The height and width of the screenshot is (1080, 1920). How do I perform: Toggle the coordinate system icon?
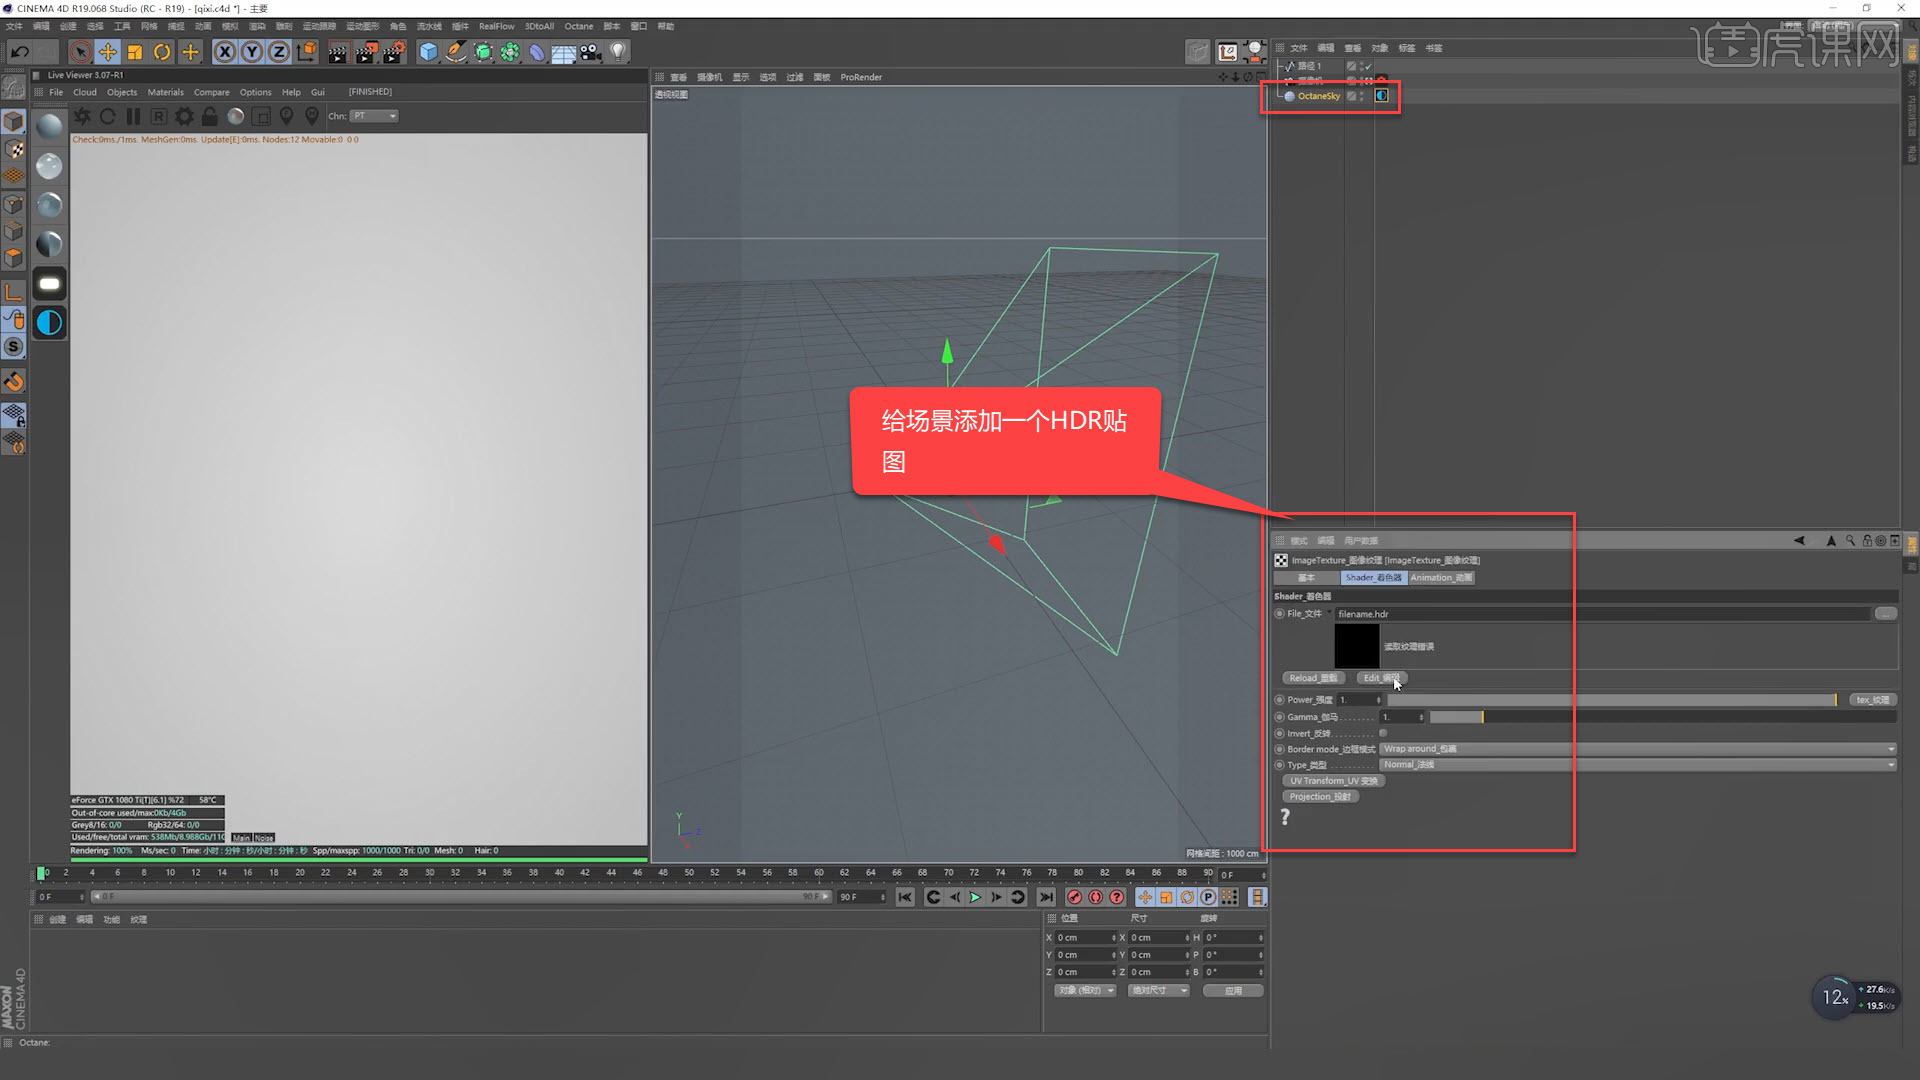(x=307, y=52)
